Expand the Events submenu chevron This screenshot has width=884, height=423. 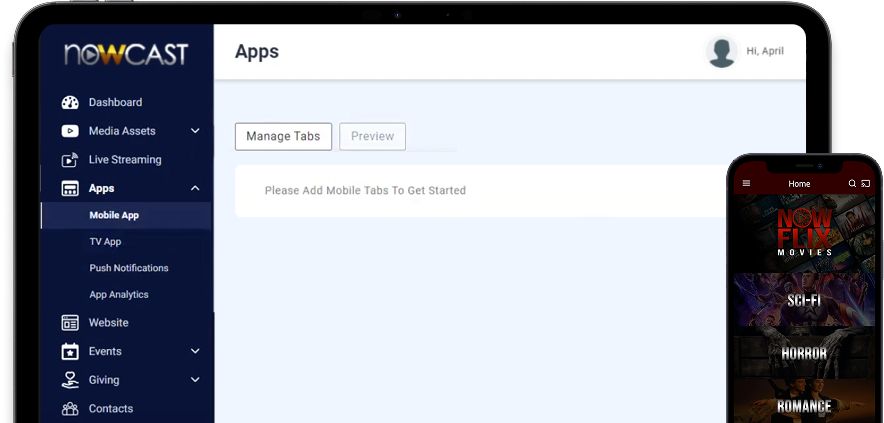pyautogui.click(x=195, y=352)
